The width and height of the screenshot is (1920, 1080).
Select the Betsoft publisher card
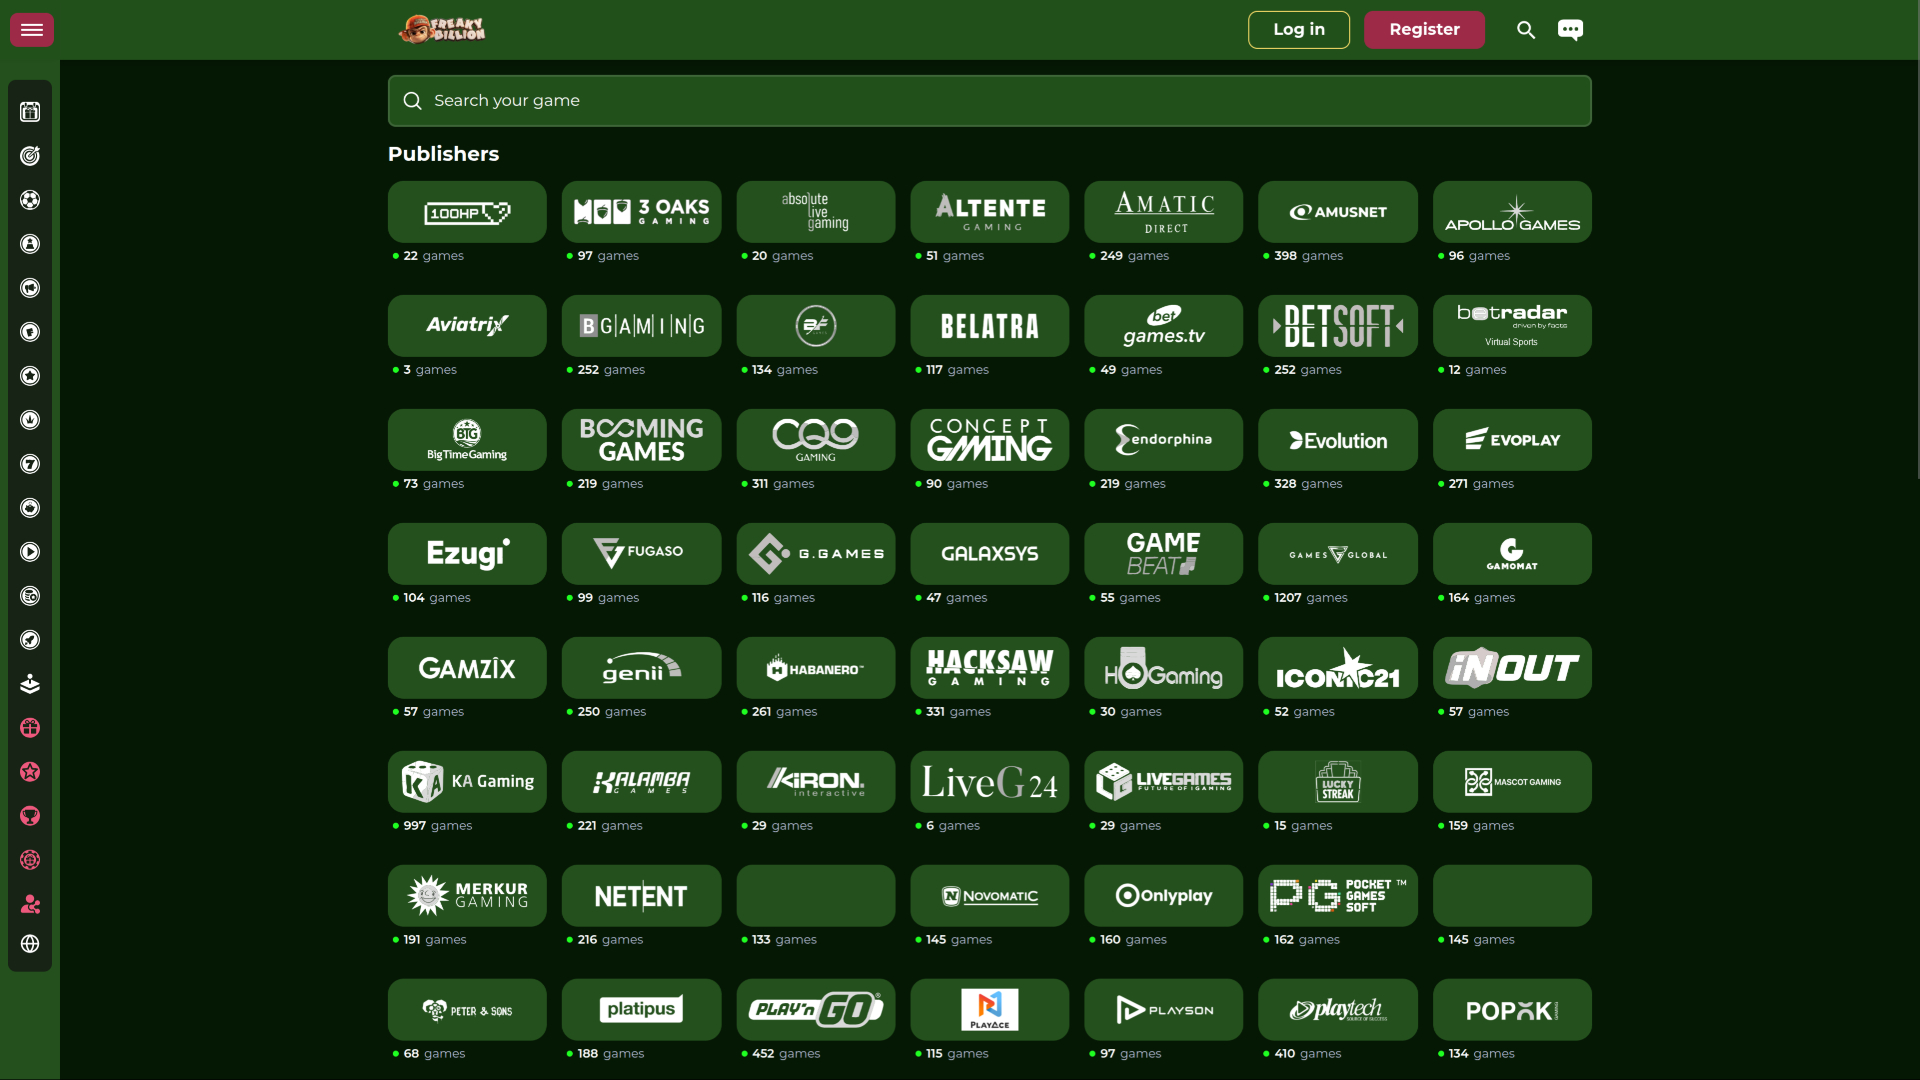[x=1337, y=326]
